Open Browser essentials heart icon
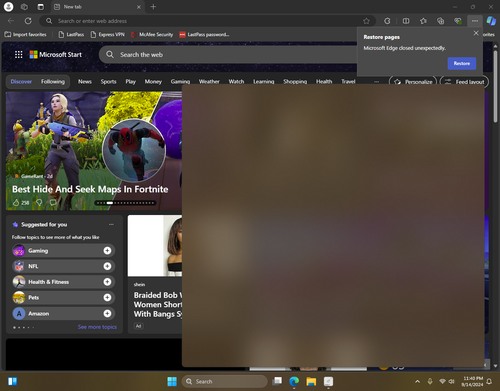This screenshot has height=391, width=500. (x=458, y=21)
